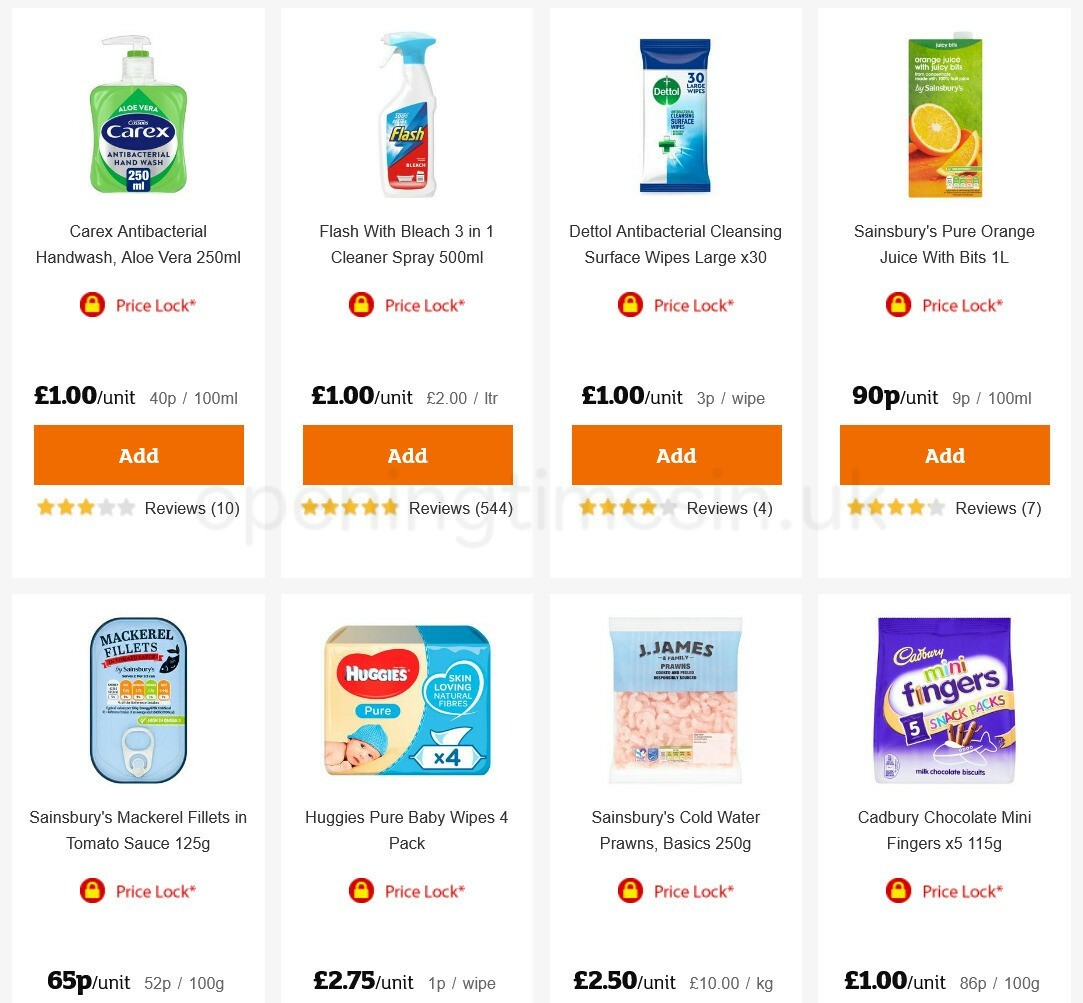Click the star rating under Carex Handwash
The height and width of the screenshot is (1003, 1083).
(86, 508)
